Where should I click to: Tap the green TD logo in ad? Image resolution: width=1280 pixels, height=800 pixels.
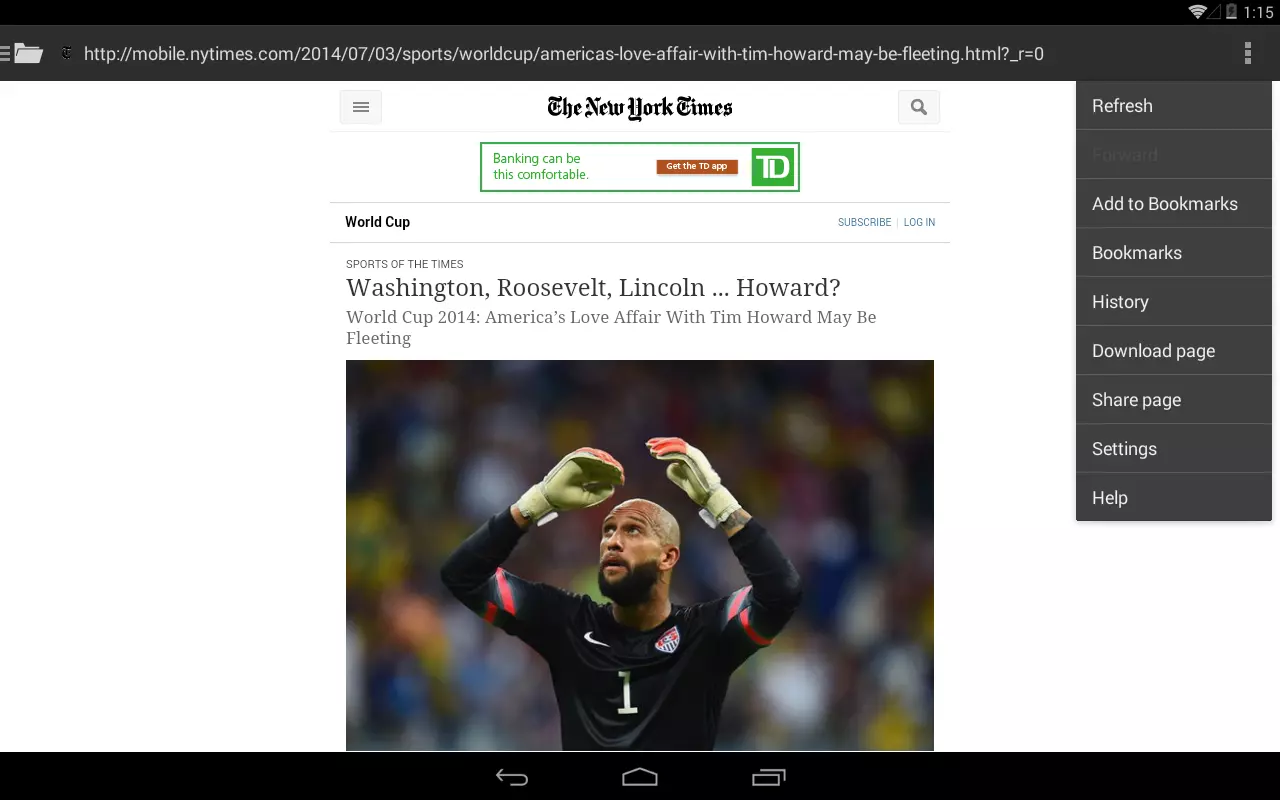click(x=773, y=167)
